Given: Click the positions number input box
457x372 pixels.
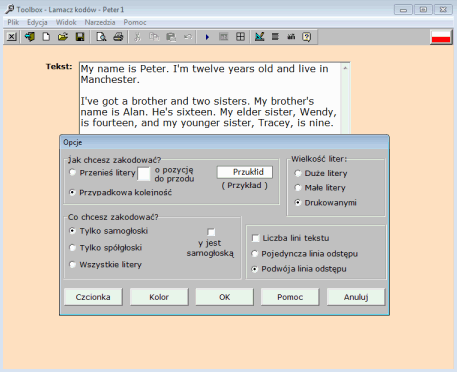Looking at the screenshot, I should click(x=144, y=174).
